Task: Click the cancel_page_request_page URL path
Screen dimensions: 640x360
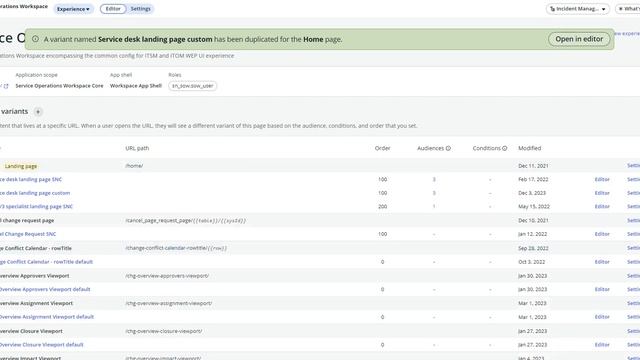Action: tap(186, 221)
